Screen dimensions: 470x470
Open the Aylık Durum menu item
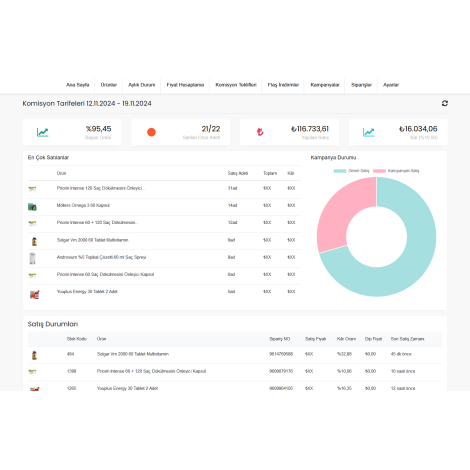pyautogui.click(x=142, y=85)
